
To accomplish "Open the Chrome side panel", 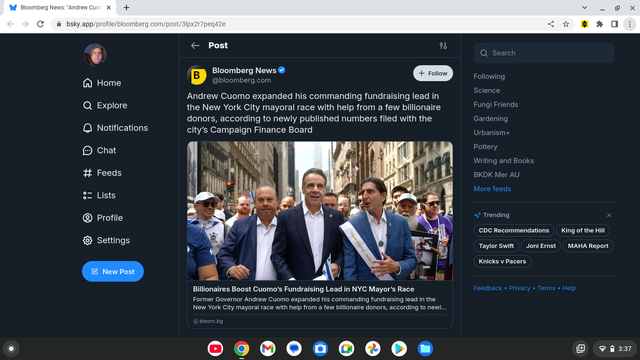I will pyautogui.click(x=614, y=24).
